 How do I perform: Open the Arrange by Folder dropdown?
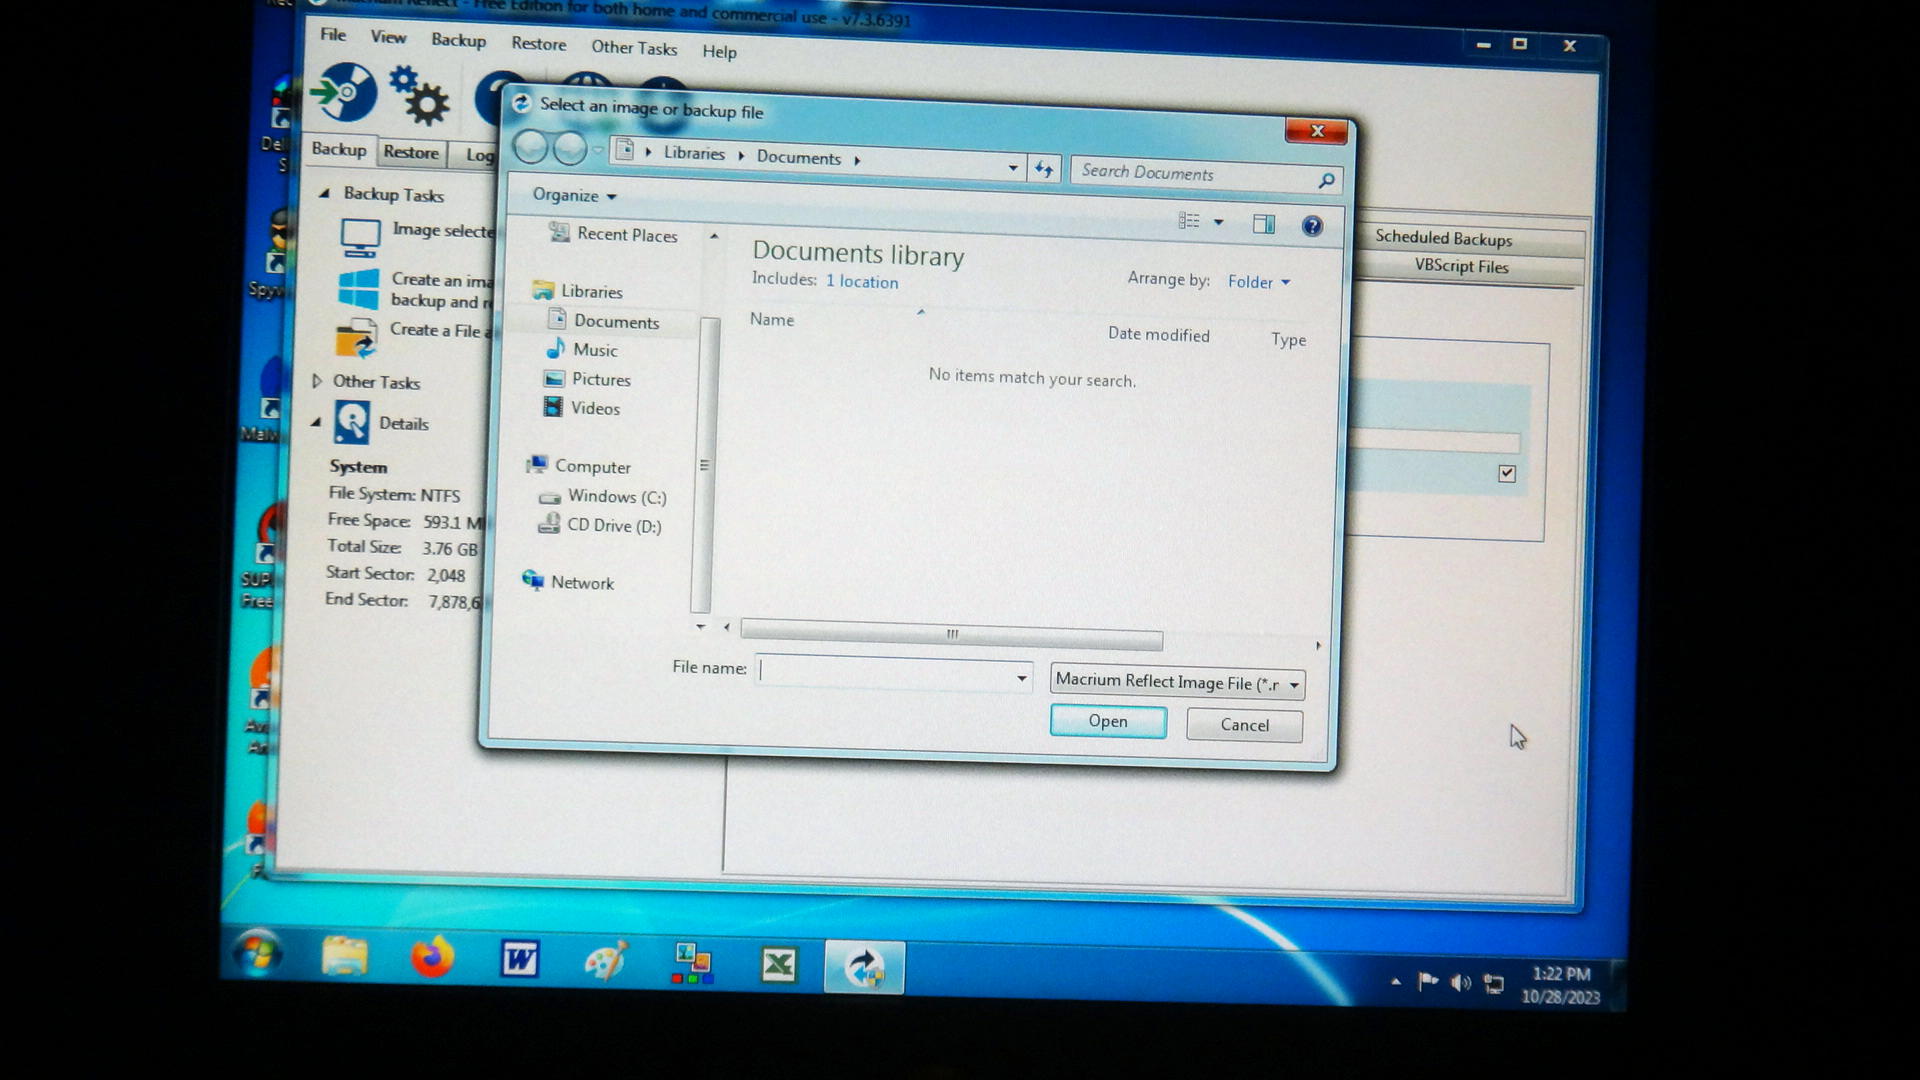[1259, 282]
